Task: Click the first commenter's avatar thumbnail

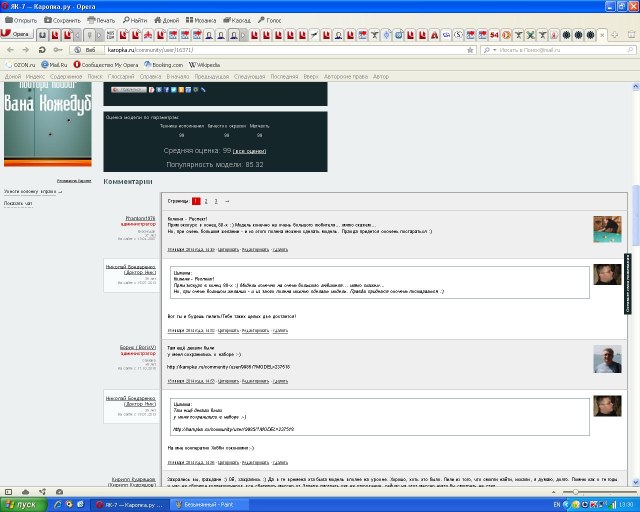Action: click(x=606, y=229)
